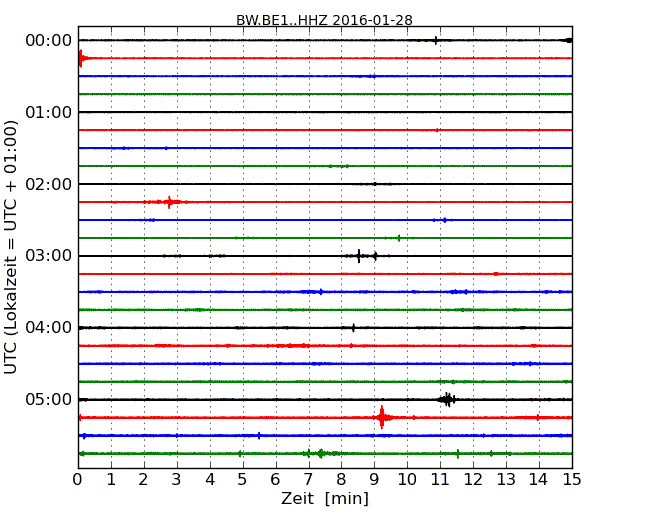This screenshot has height=520, width=650.
Task: Select x-axis tick label 9
Action: coord(374,480)
